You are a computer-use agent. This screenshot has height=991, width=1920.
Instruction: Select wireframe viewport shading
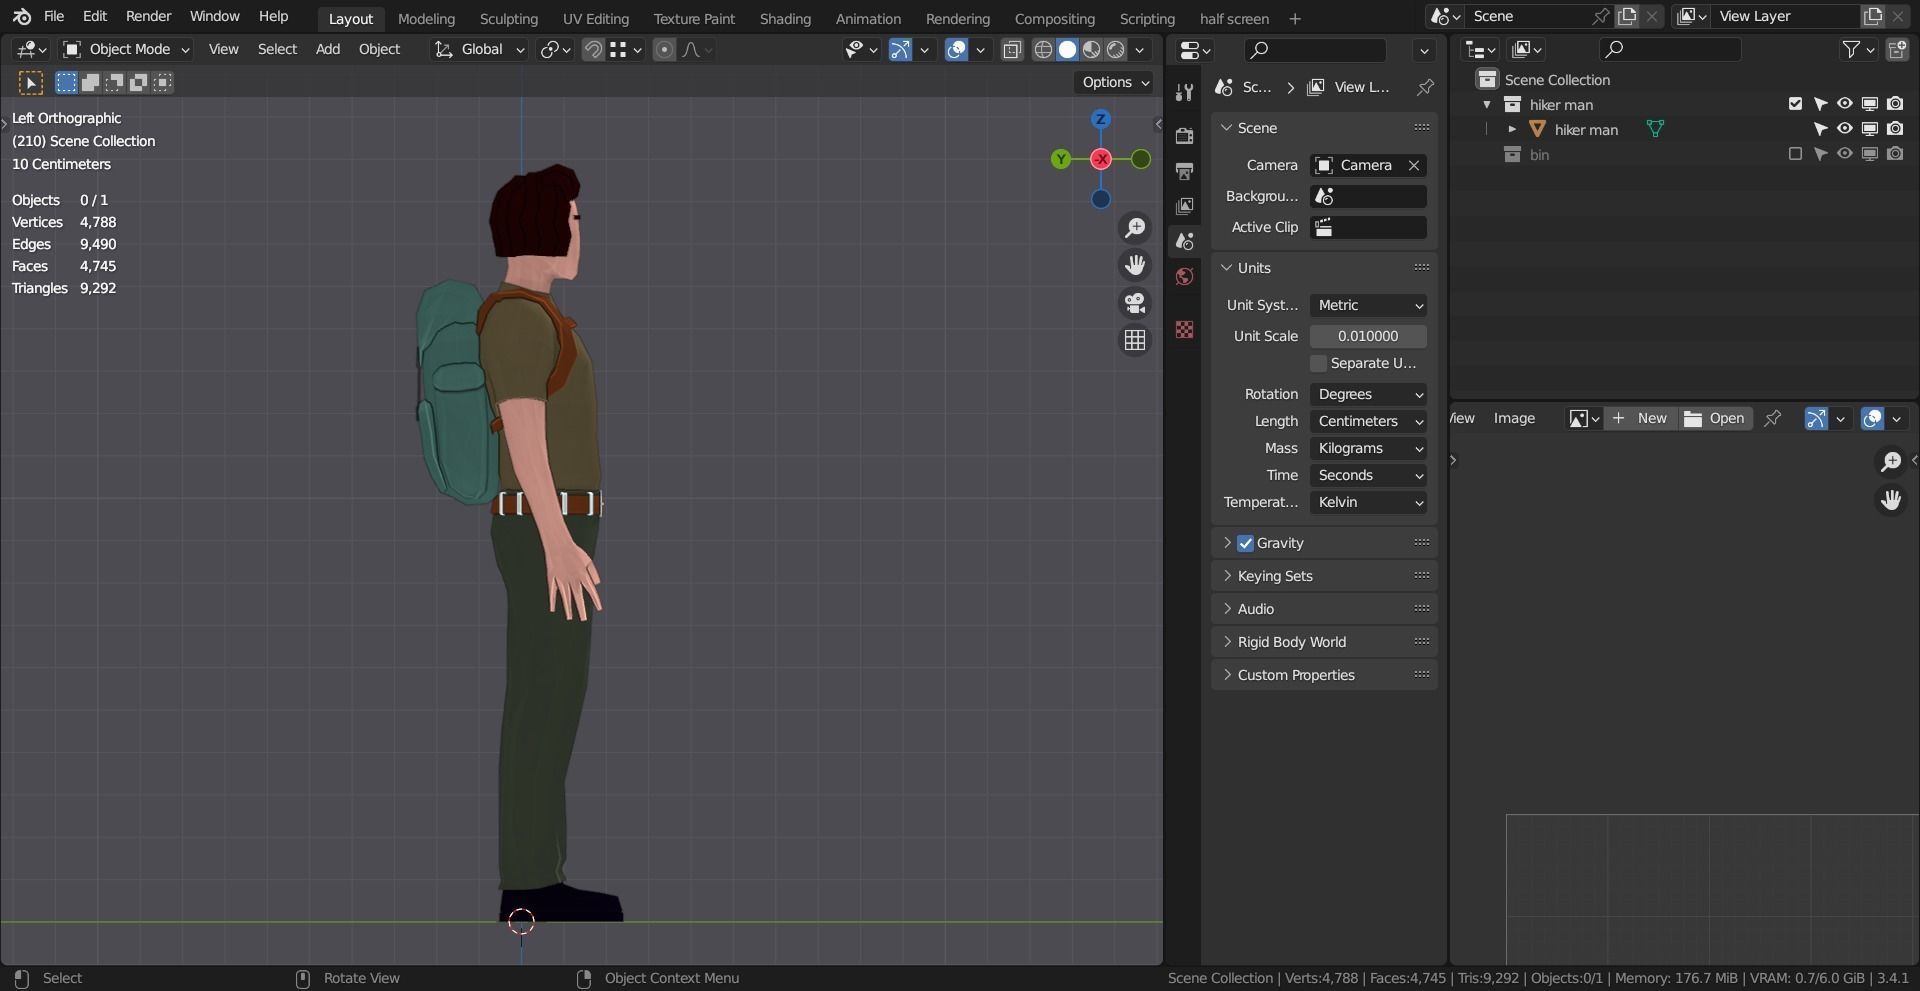click(1043, 50)
